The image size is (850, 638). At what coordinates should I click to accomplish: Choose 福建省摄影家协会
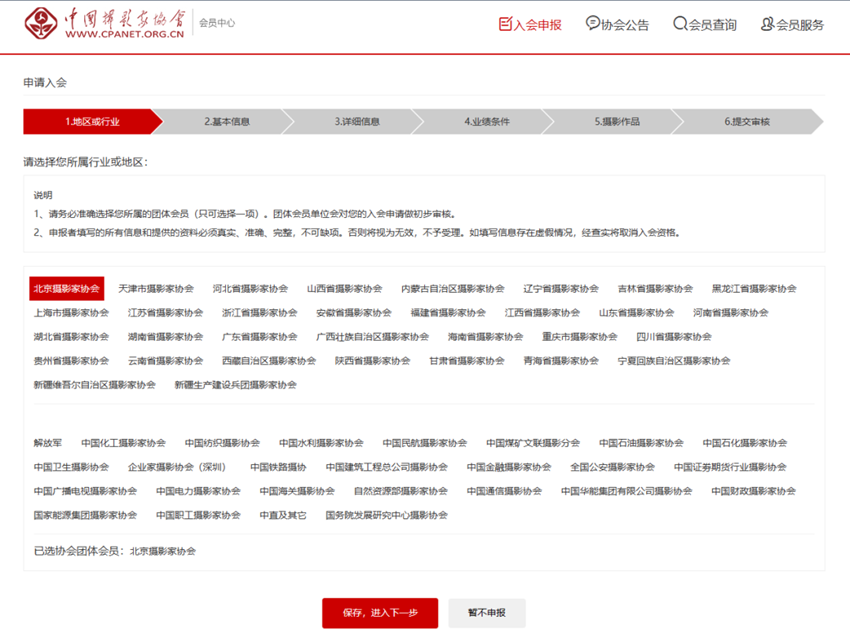448,313
